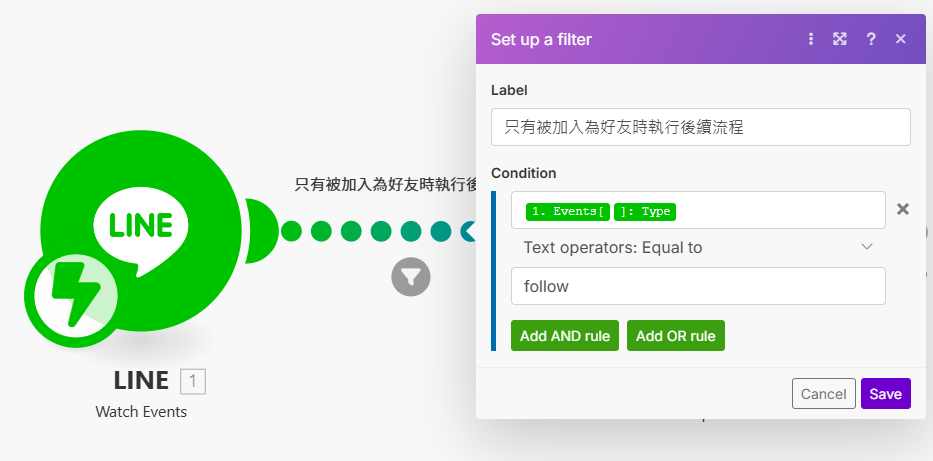The width and height of the screenshot is (933, 461).
Task: Save the filter settings
Action: pos(885,394)
